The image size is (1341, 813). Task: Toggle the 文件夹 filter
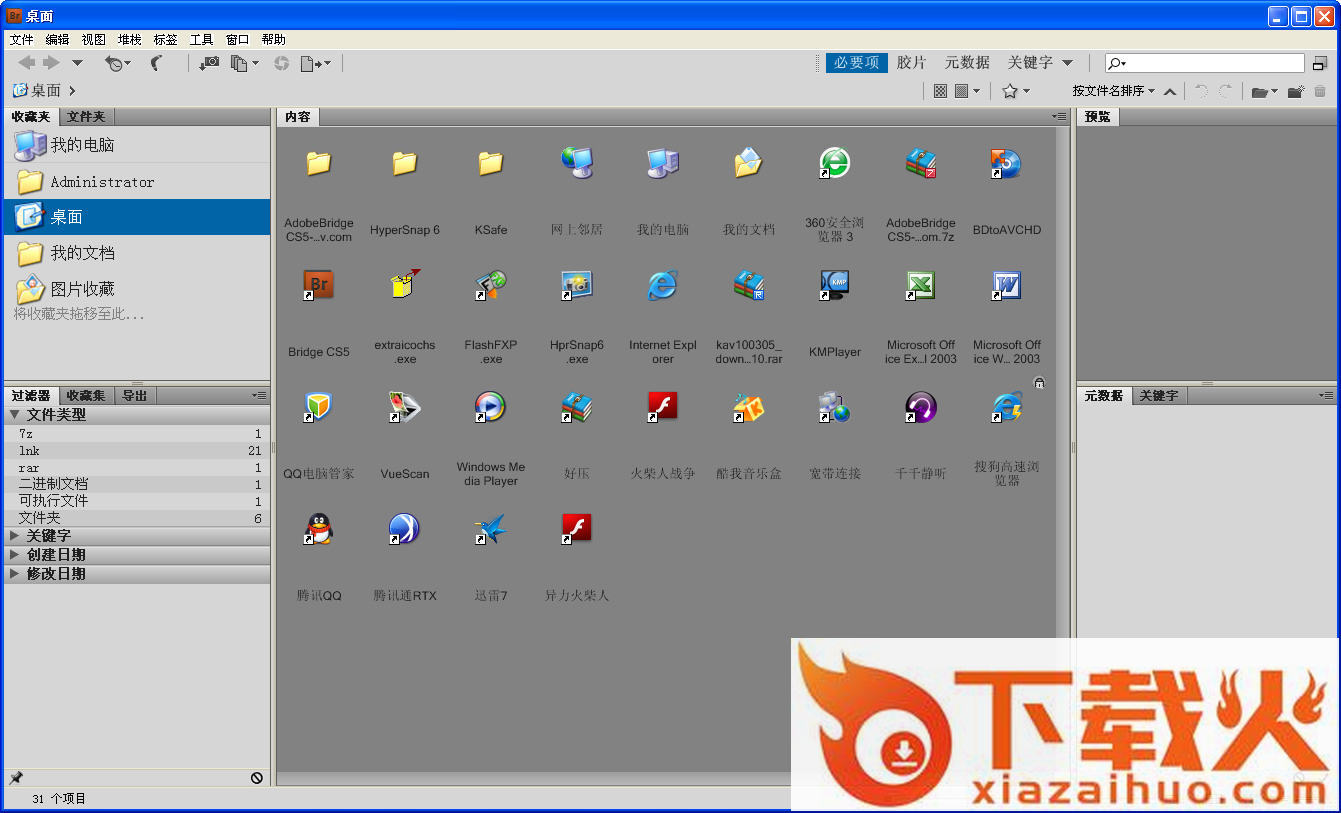137,518
